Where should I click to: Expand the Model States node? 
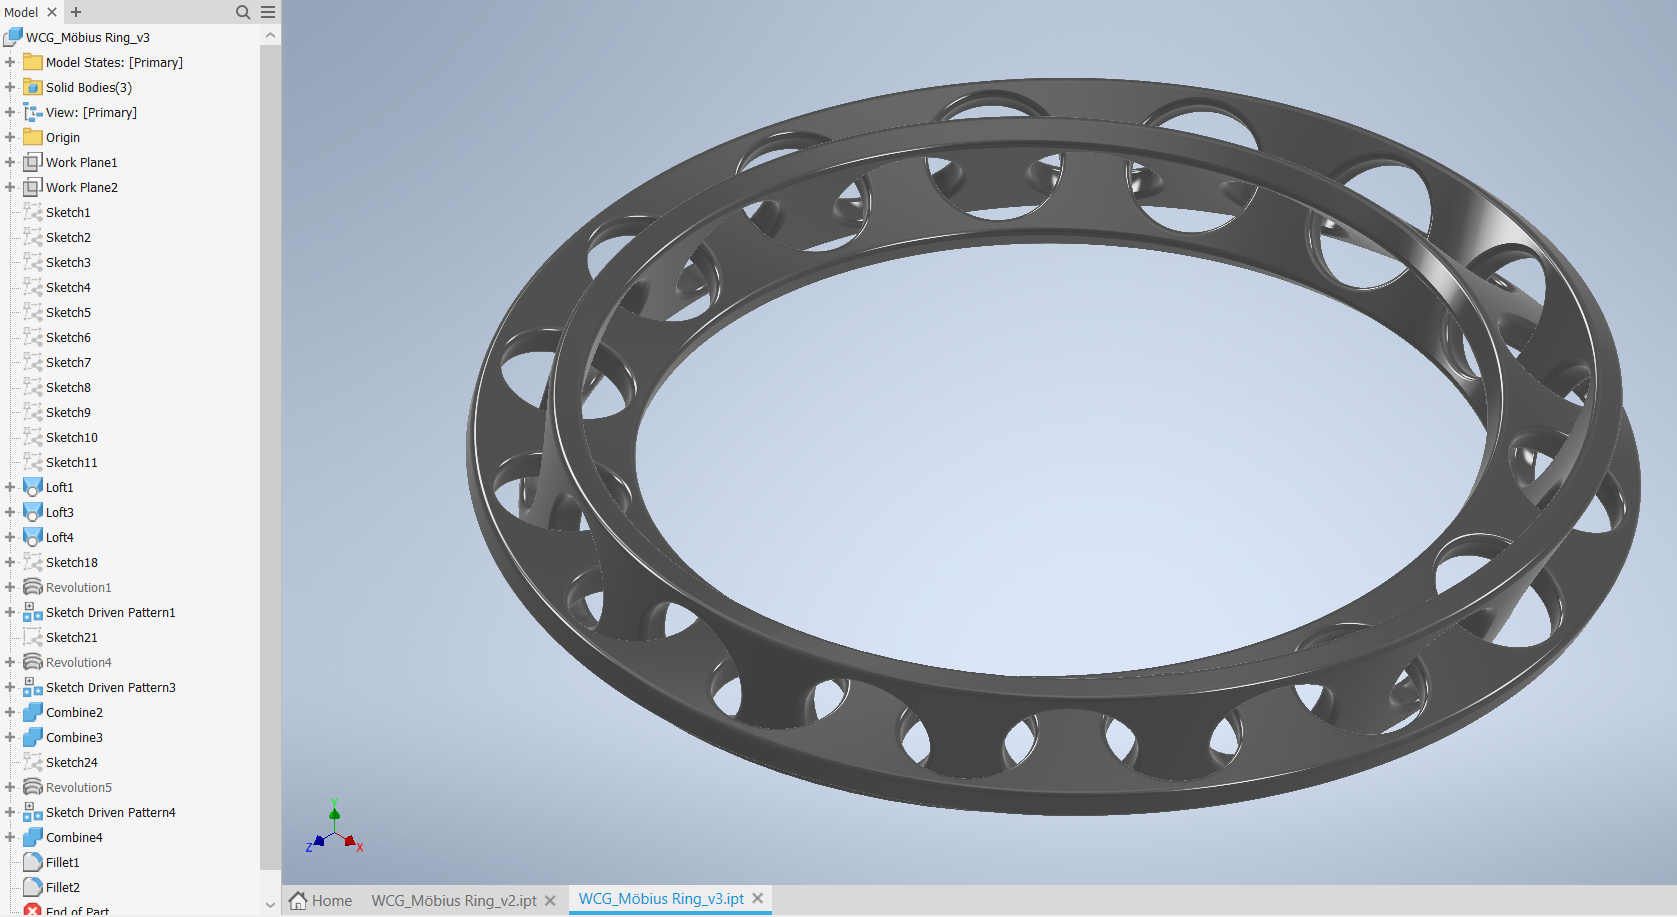(10, 62)
